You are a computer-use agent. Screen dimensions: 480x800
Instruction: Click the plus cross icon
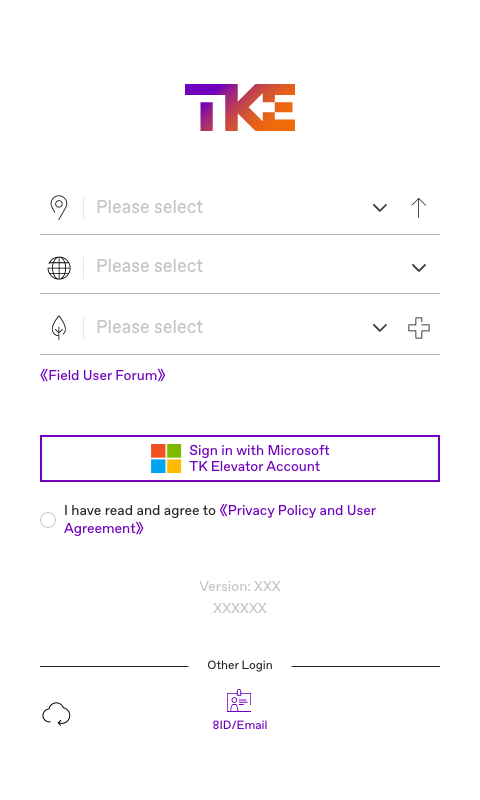(419, 328)
